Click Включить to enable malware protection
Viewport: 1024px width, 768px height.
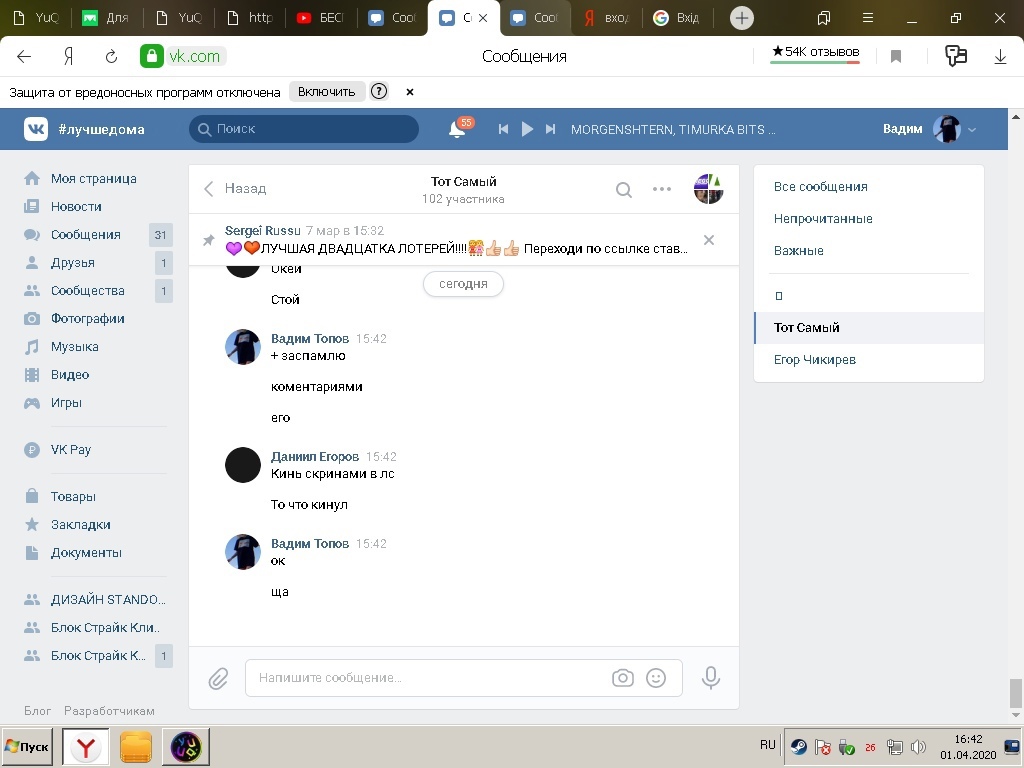coord(327,92)
